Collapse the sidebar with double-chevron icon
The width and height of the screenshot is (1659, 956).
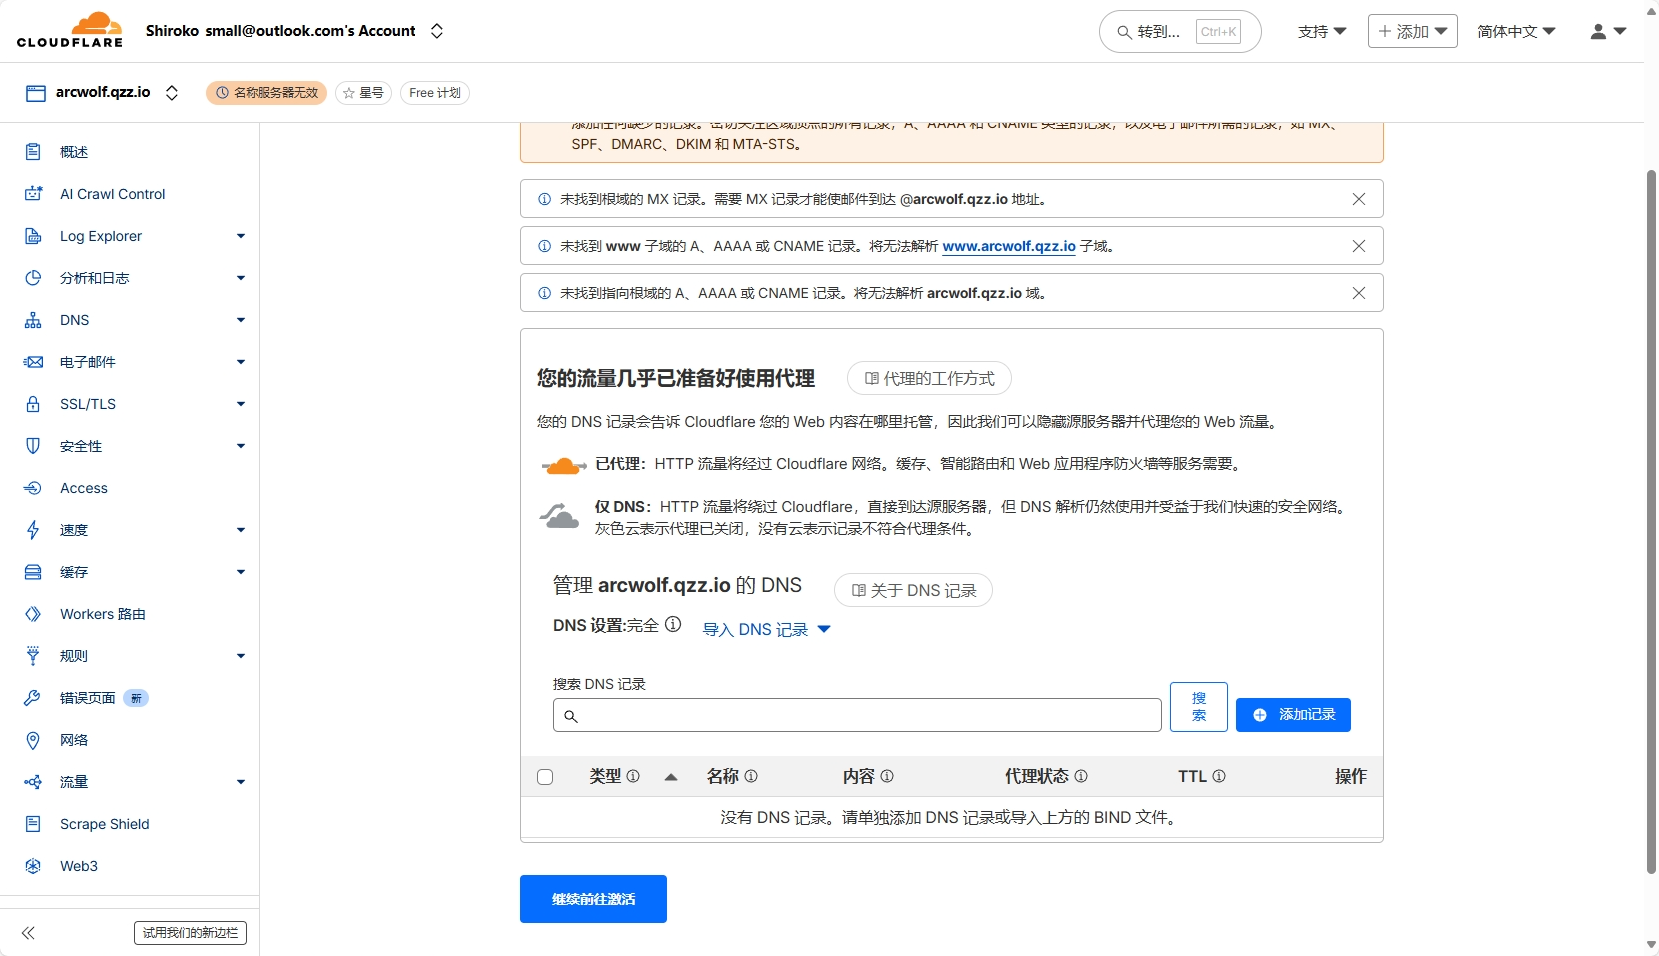pos(28,933)
